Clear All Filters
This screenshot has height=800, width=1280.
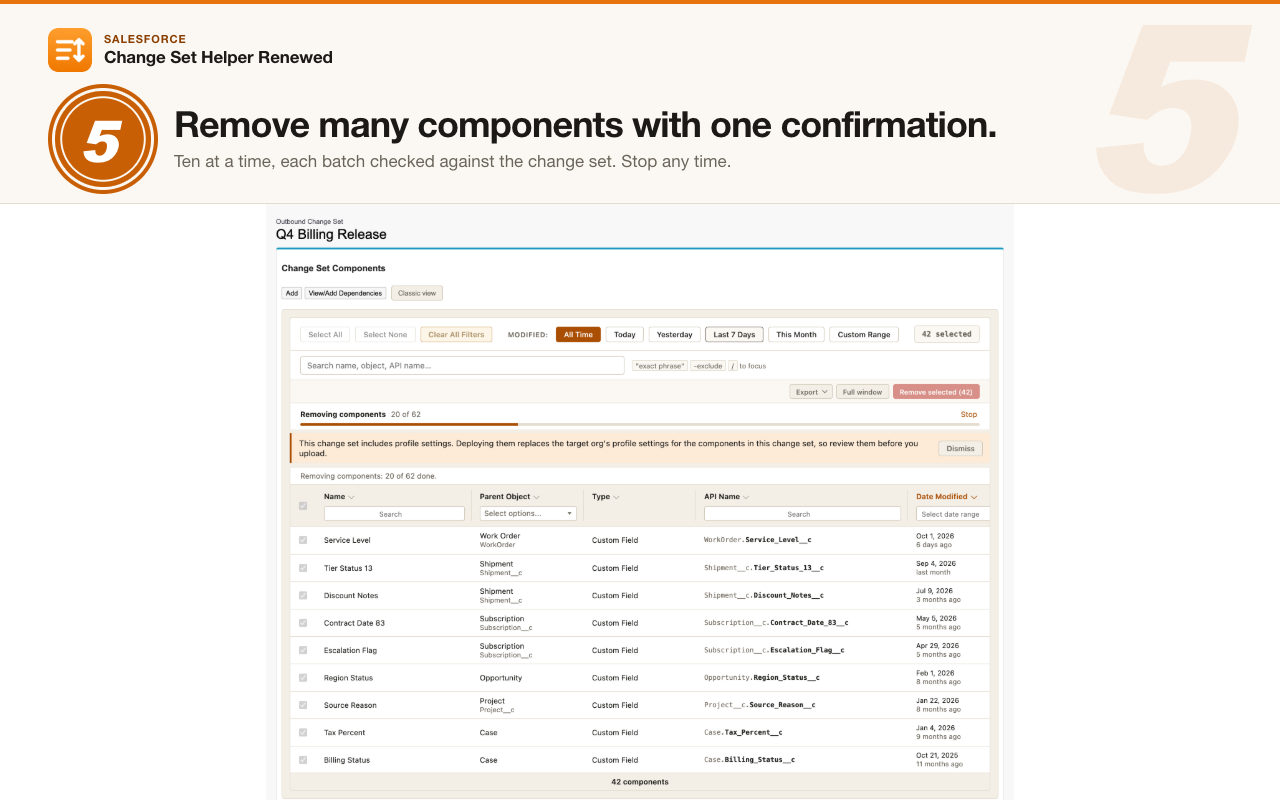click(456, 335)
